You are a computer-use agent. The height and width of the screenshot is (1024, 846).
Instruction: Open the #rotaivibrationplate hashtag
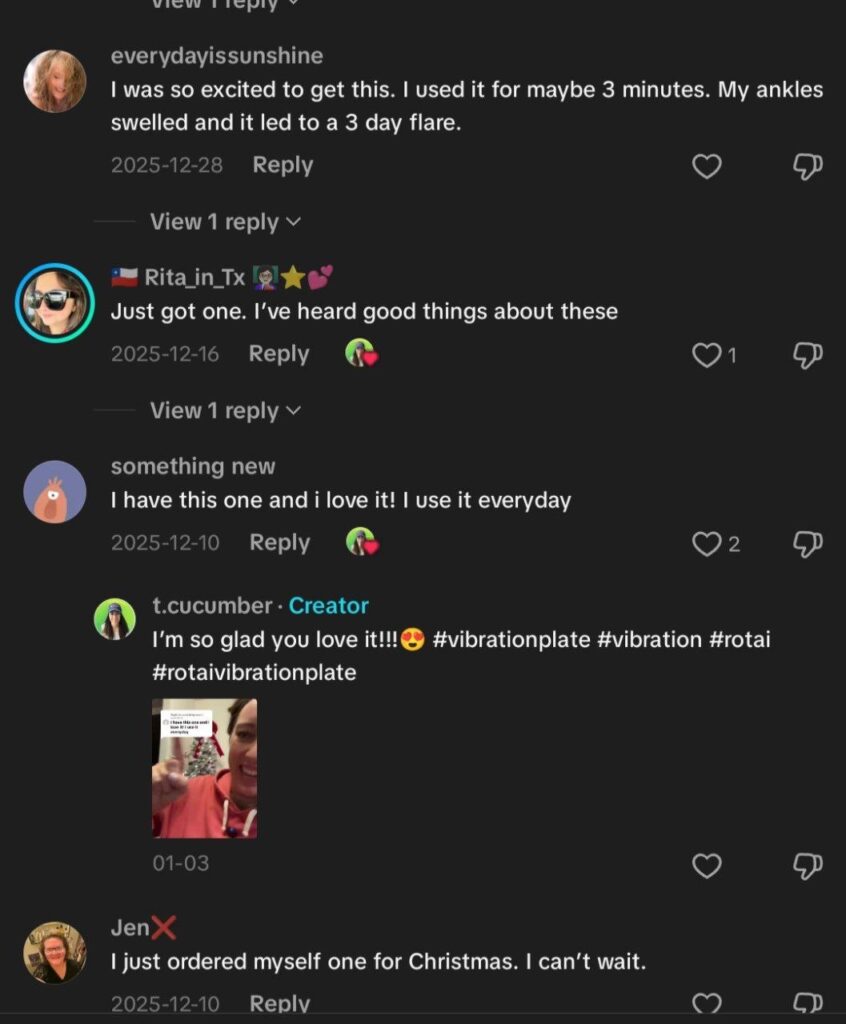pyautogui.click(x=254, y=672)
